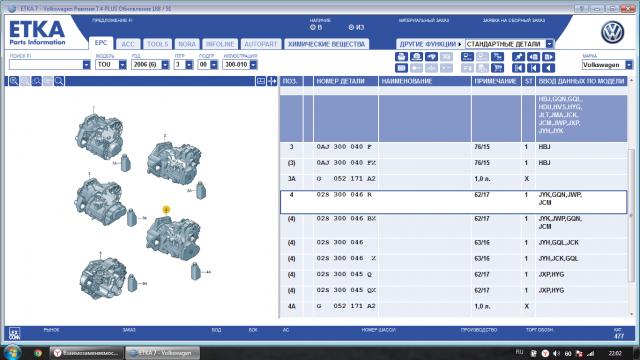Click the four-arrow move icon above the illustration
640x360 pixels.
[272, 81]
